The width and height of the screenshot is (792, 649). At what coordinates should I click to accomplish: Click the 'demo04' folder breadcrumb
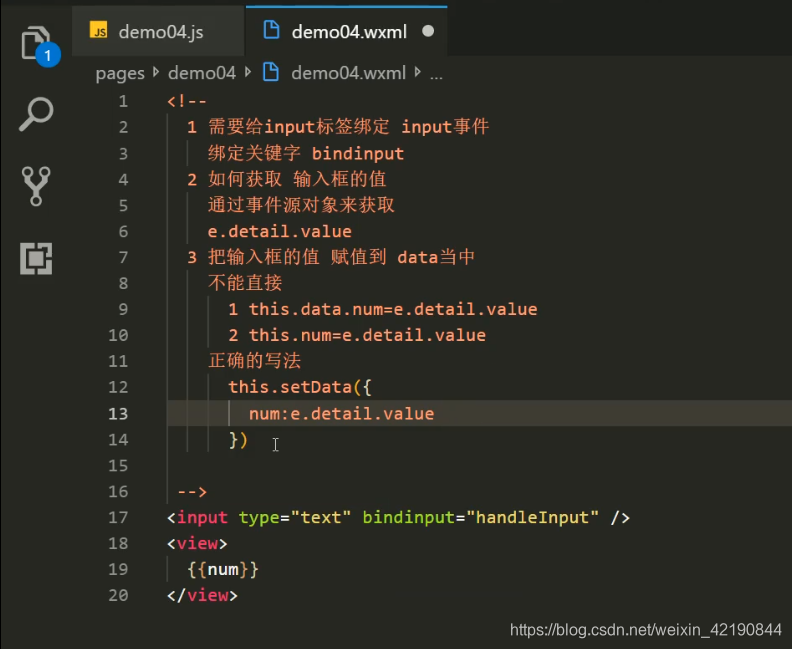tap(202, 73)
